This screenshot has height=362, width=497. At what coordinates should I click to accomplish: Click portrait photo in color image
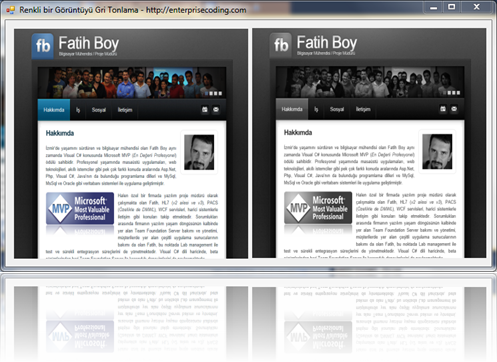(x=199, y=152)
